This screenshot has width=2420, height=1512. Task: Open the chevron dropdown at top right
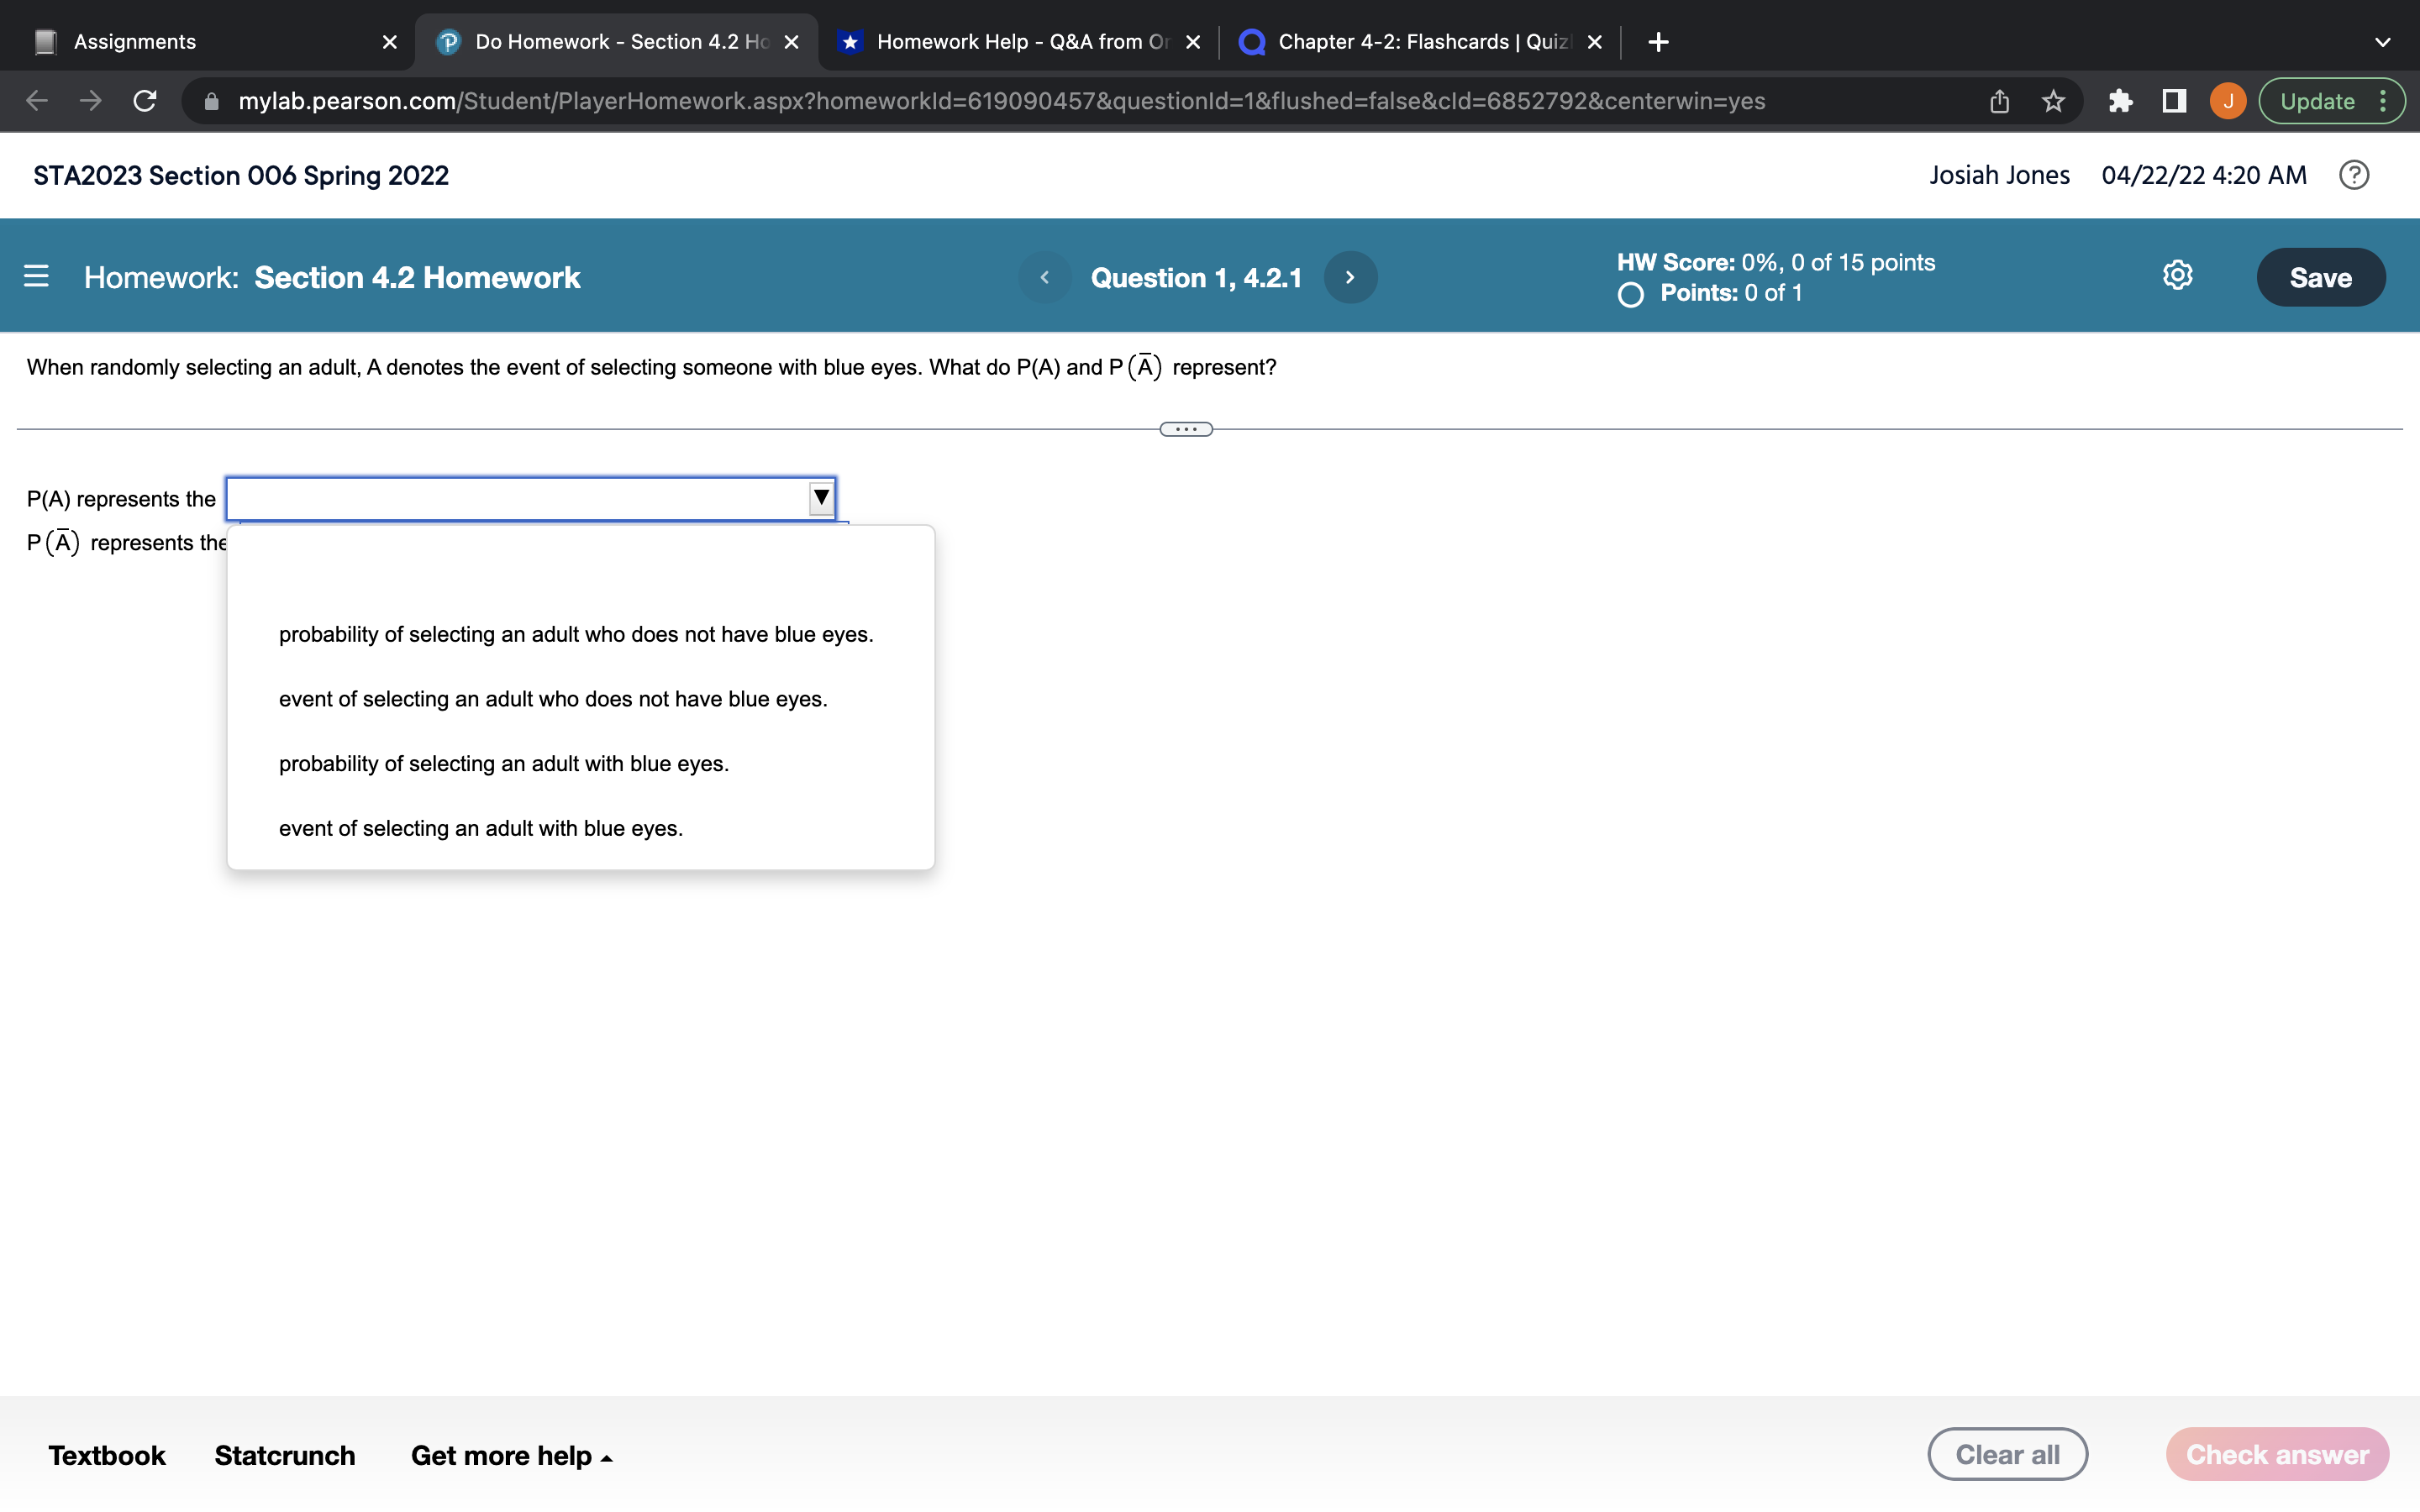(x=2383, y=41)
